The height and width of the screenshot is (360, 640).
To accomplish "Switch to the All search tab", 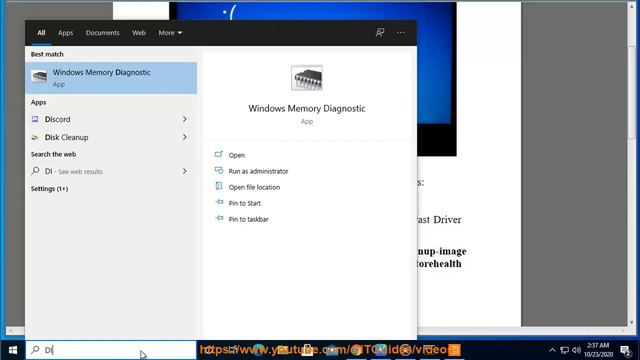I will pyautogui.click(x=41, y=33).
